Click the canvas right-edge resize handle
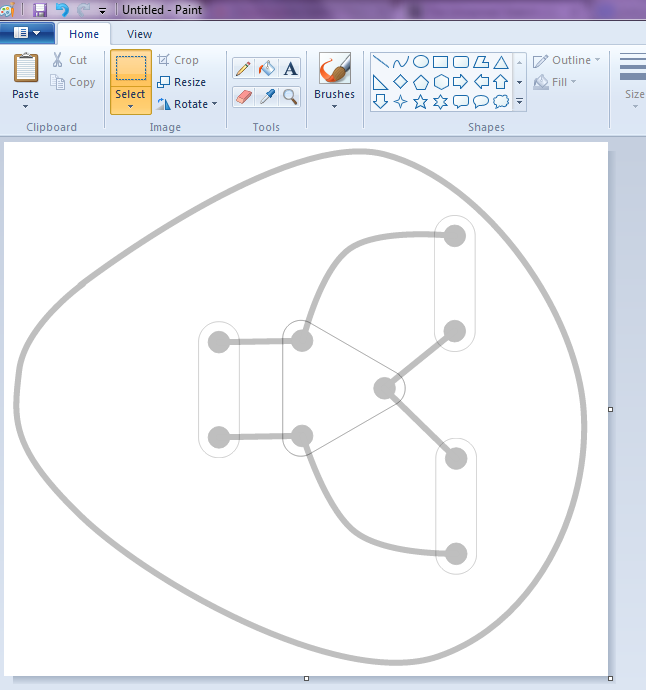646x690 pixels. click(x=610, y=409)
